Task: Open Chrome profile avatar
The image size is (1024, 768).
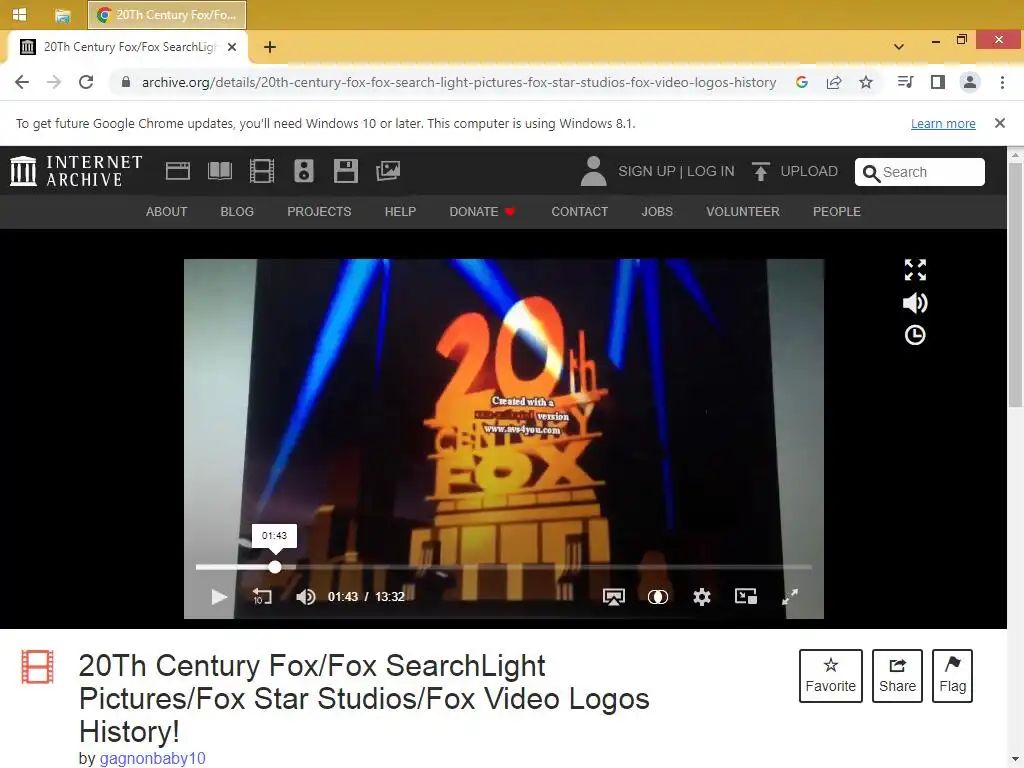Action: (x=970, y=82)
